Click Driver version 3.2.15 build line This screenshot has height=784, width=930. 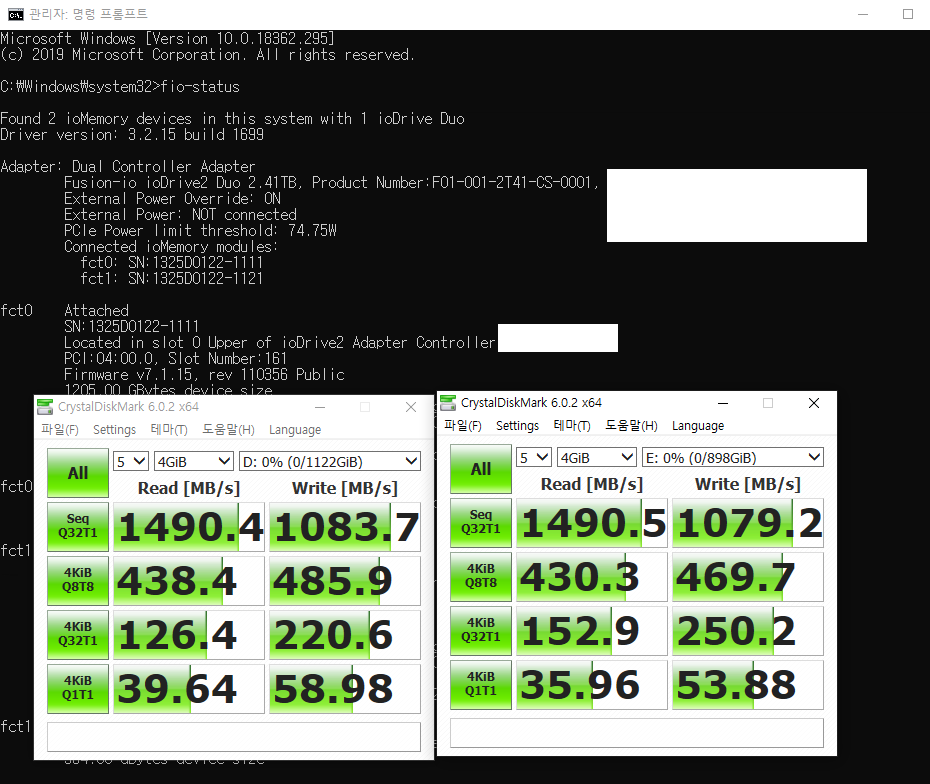[132, 135]
